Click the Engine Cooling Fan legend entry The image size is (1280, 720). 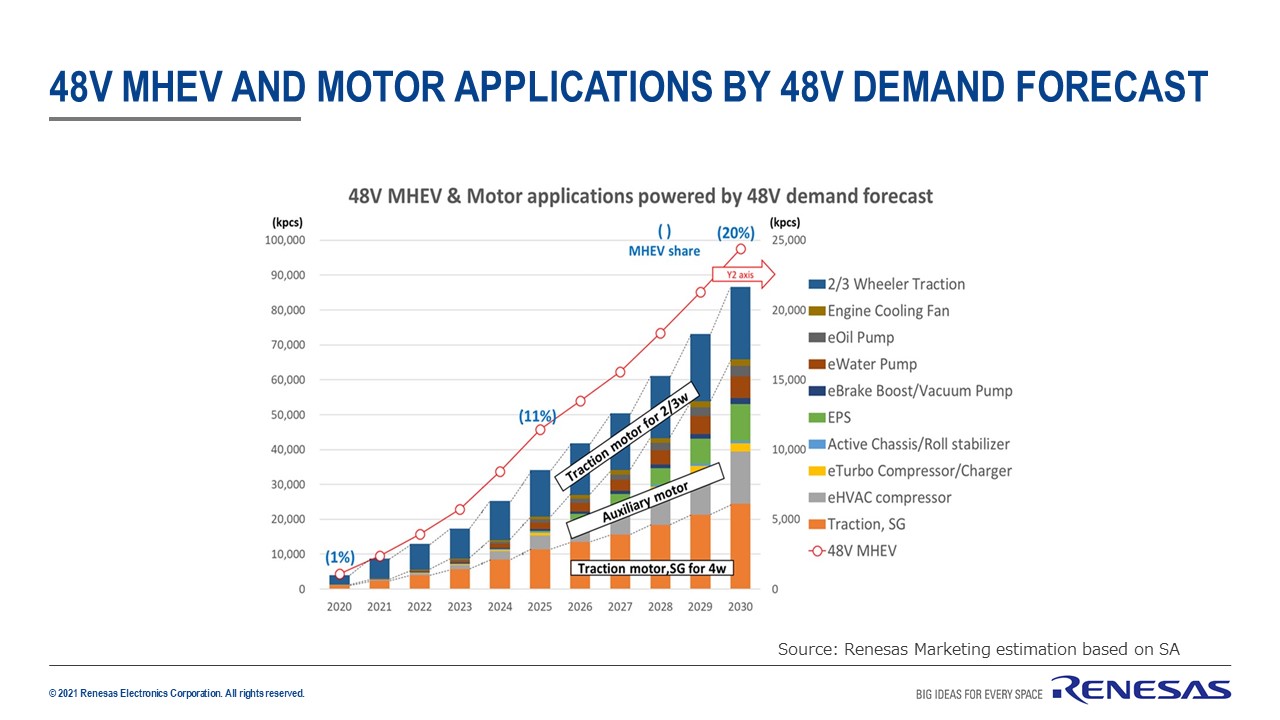pyautogui.click(x=888, y=311)
